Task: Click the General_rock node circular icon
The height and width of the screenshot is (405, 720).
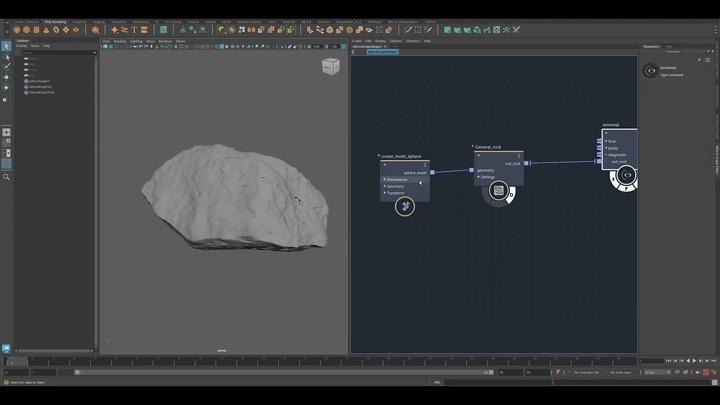Action: click(x=499, y=191)
